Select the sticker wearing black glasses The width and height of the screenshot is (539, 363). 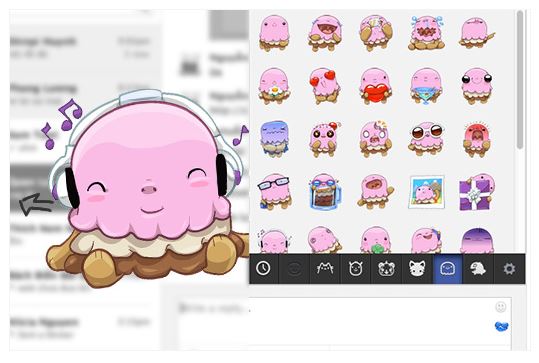[274, 192]
